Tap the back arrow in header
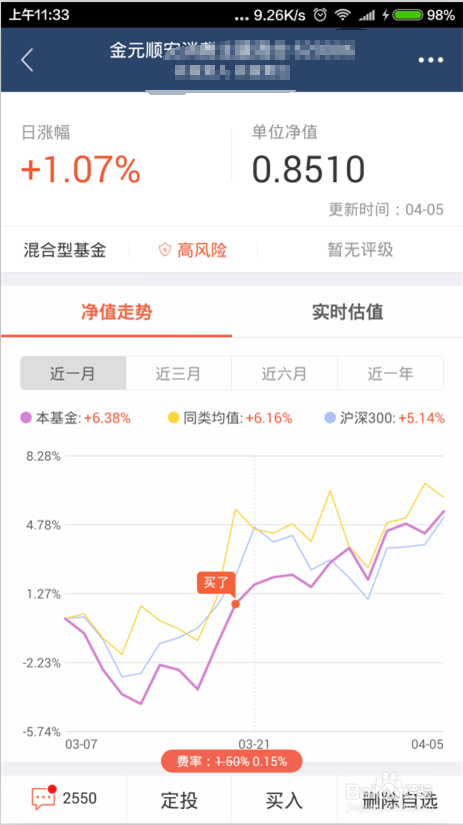The image size is (463, 825). click(x=27, y=60)
